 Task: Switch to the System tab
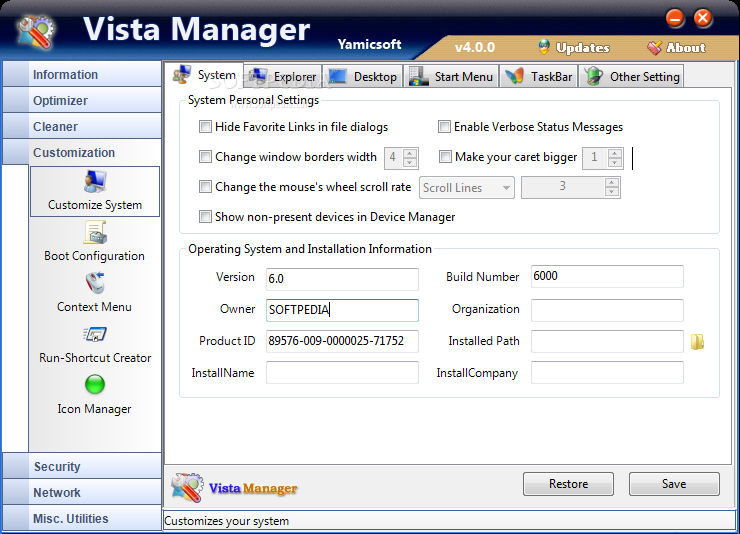(x=205, y=75)
